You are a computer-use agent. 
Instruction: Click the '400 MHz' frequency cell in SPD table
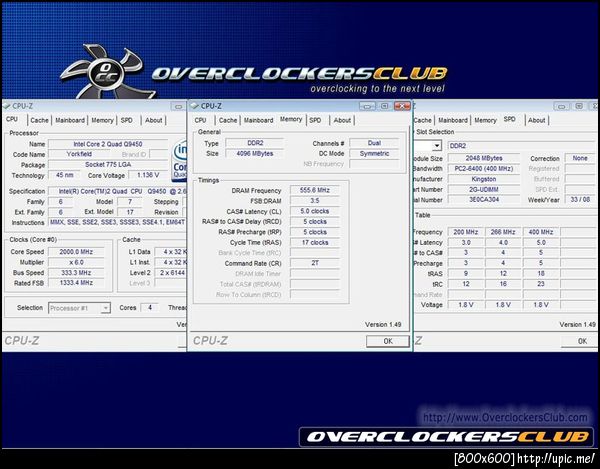[x=540, y=232]
